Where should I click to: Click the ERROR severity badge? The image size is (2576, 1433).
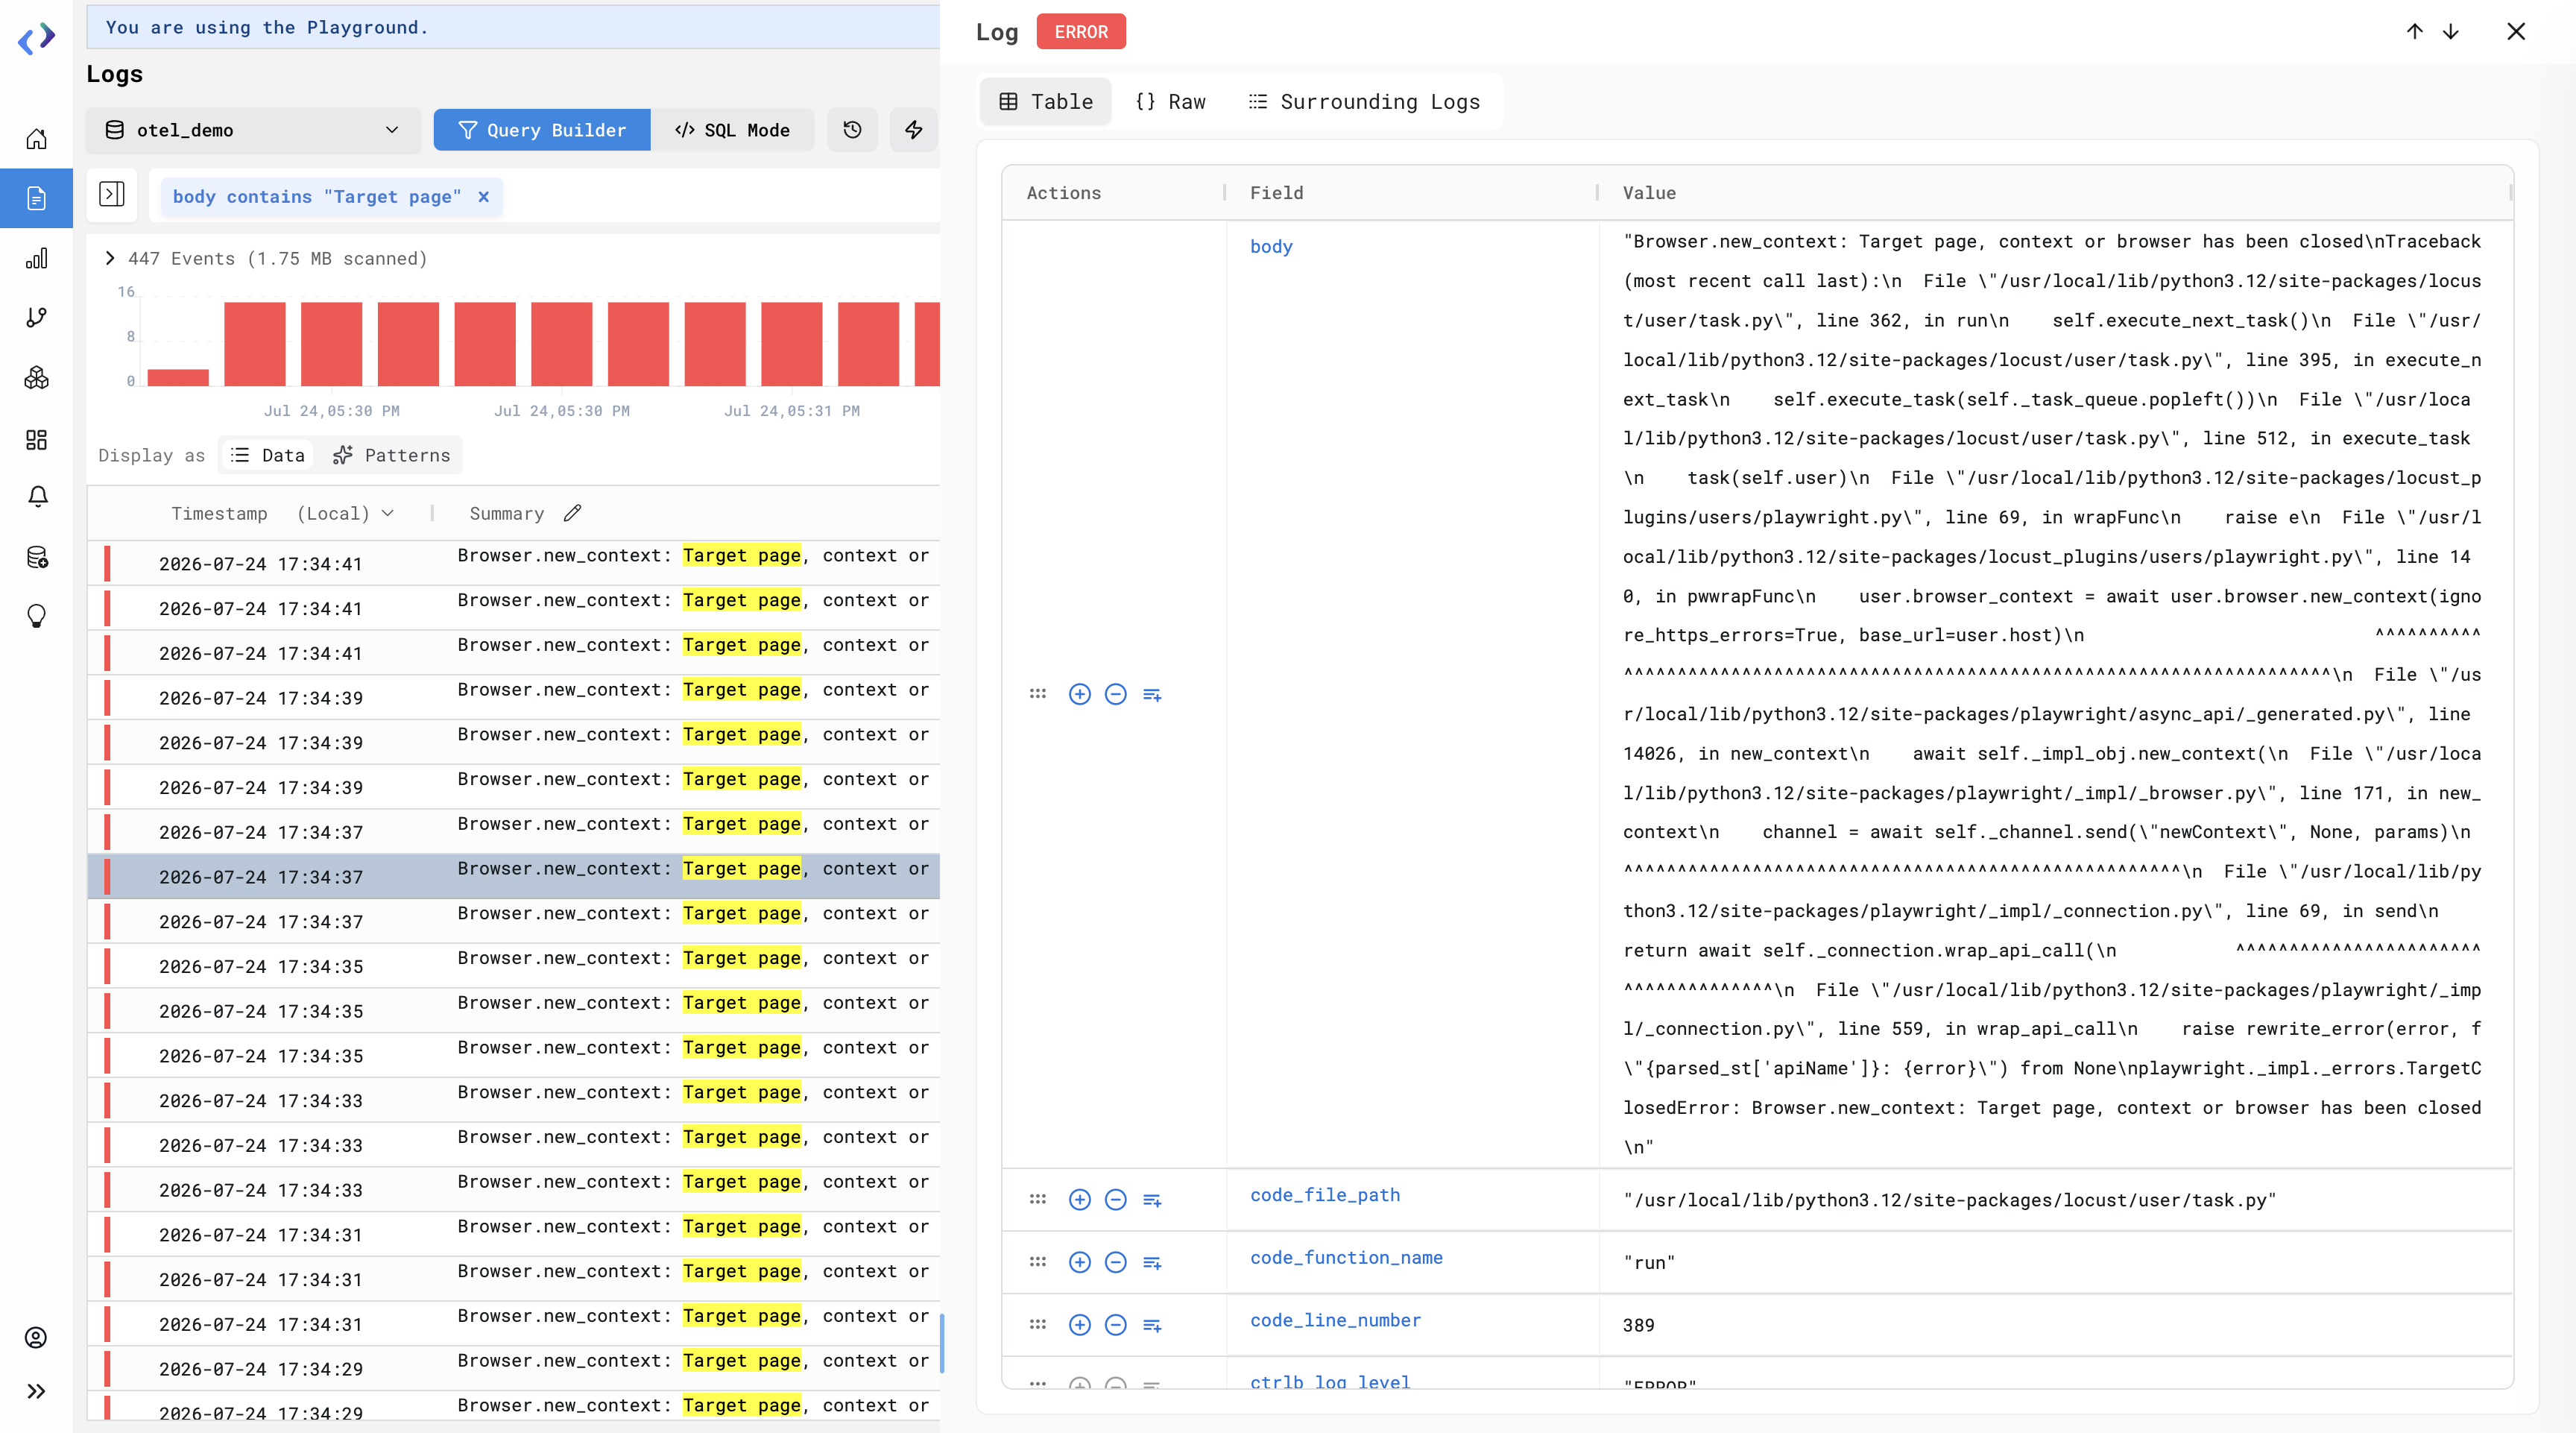click(x=1081, y=32)
